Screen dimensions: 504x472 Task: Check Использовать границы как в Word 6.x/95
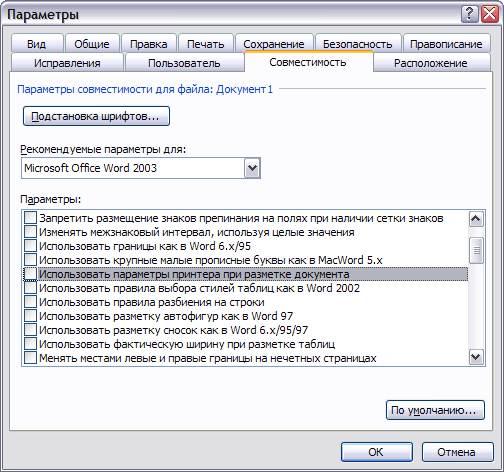coord(30,246)
